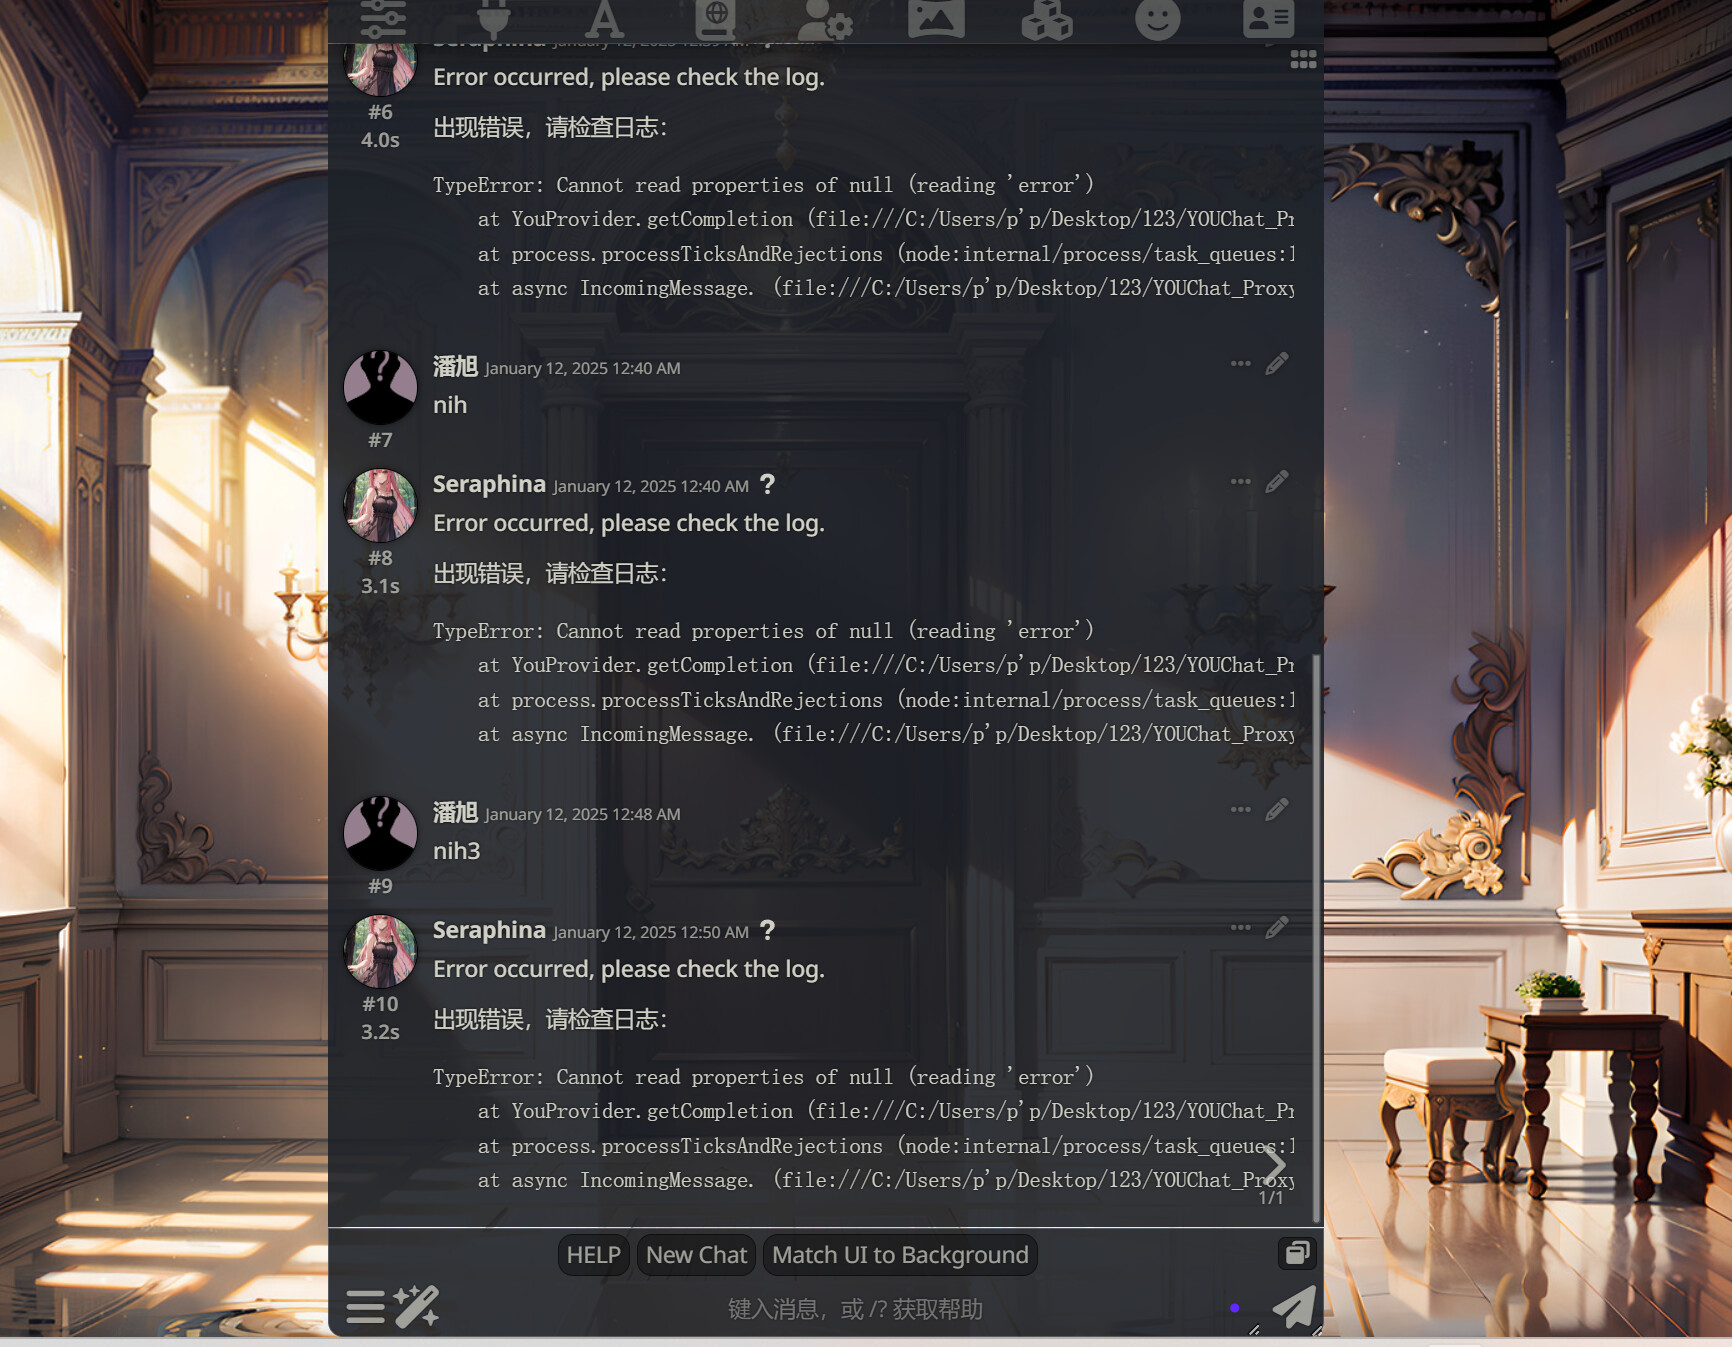Screen dimensions: 1732x1347
Task: Expand message actions dots on message #7
Action: pos(1240,364)
